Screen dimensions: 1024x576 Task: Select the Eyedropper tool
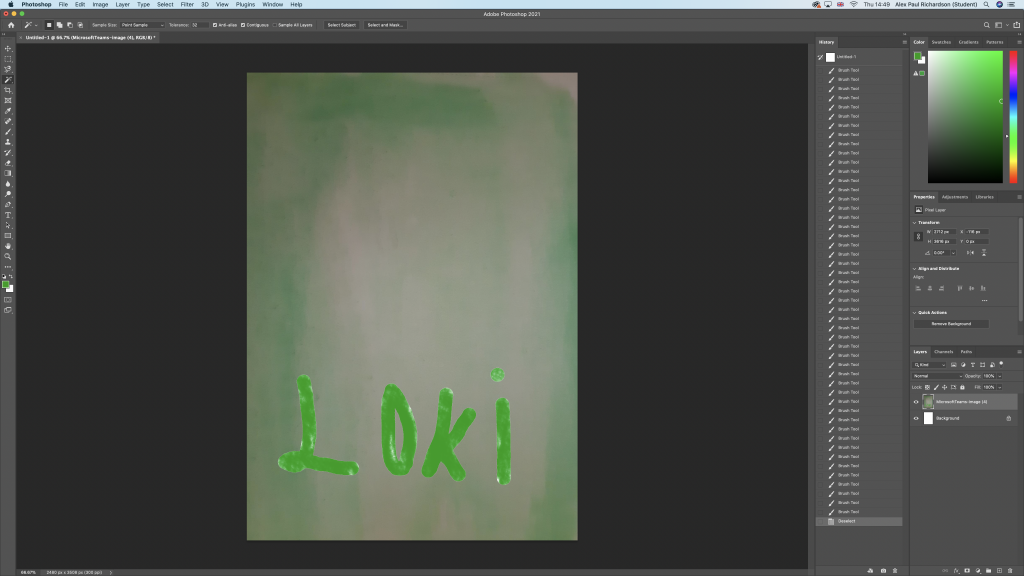[x=8, y=111]
